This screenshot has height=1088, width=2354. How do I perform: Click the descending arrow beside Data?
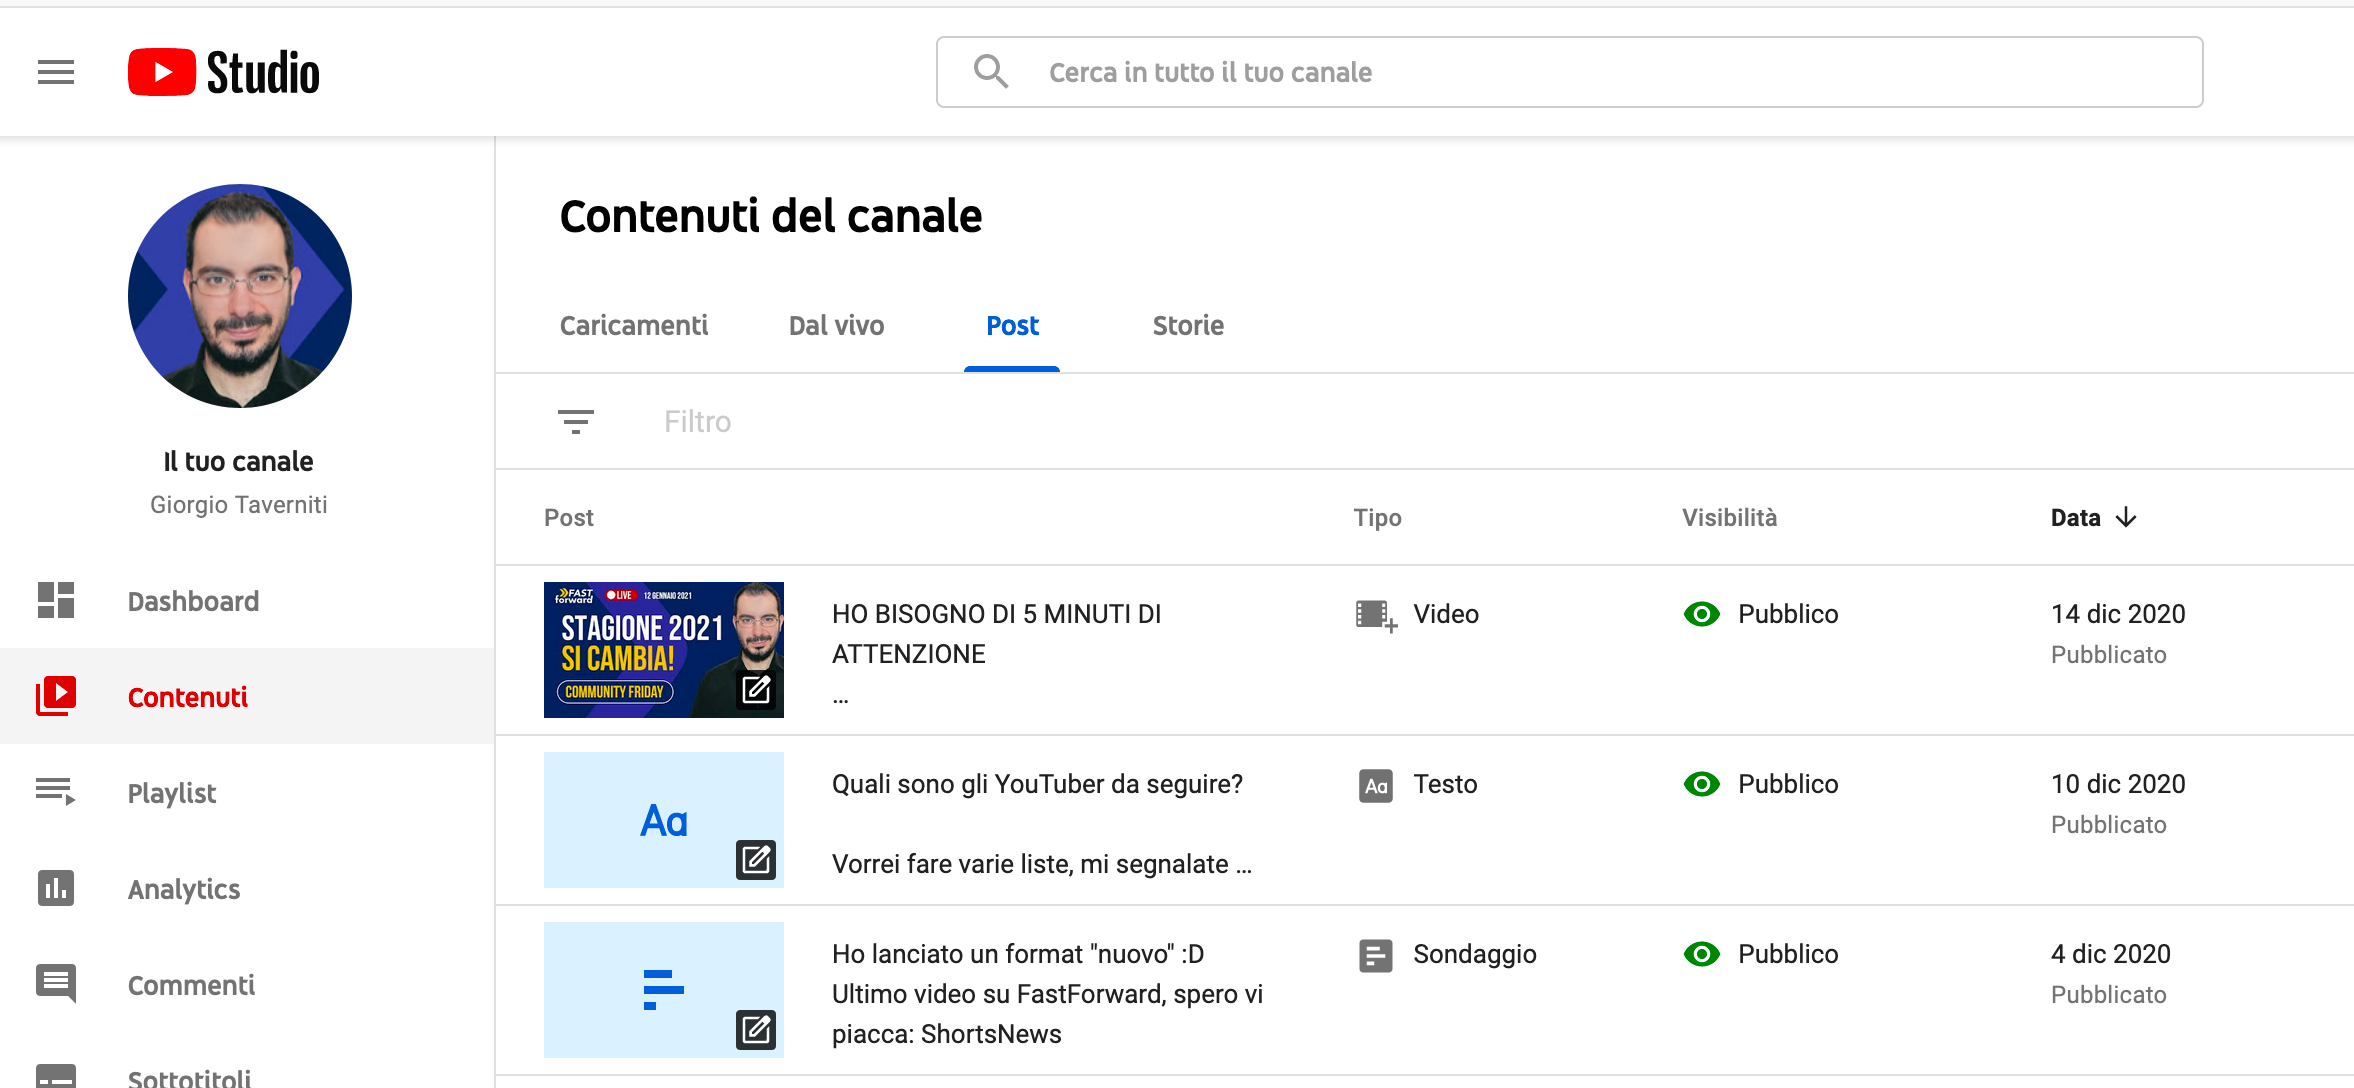coord(2126,517)
